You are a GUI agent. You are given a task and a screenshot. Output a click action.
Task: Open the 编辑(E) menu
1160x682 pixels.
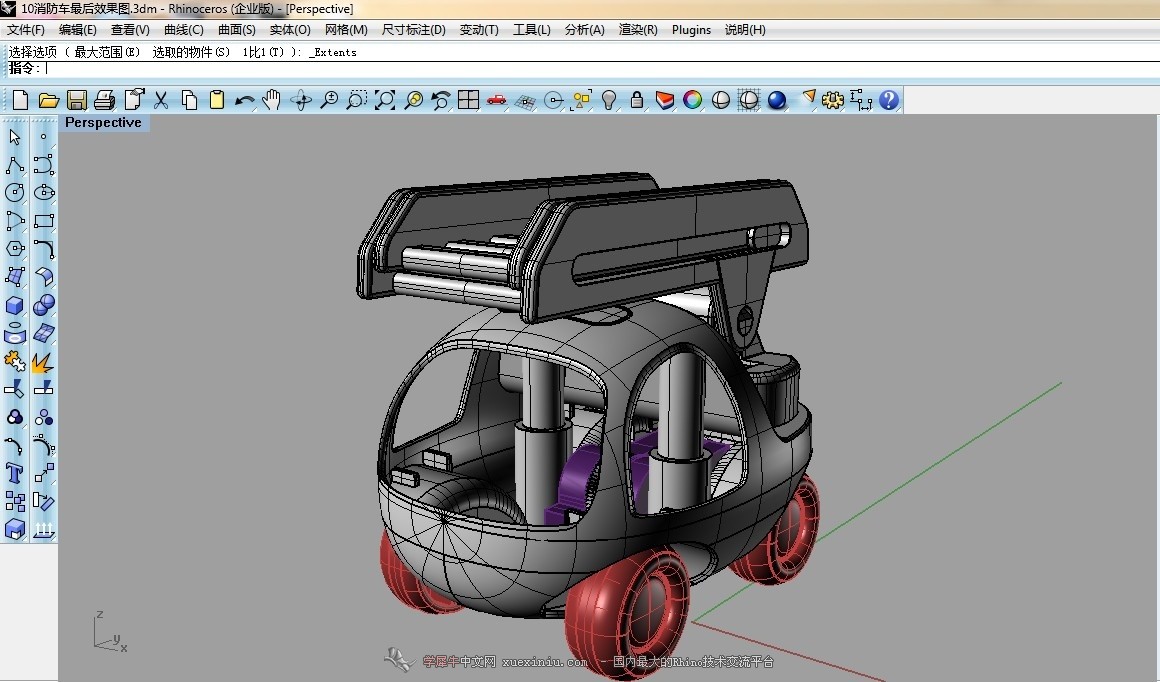click(x=78, y=30)
